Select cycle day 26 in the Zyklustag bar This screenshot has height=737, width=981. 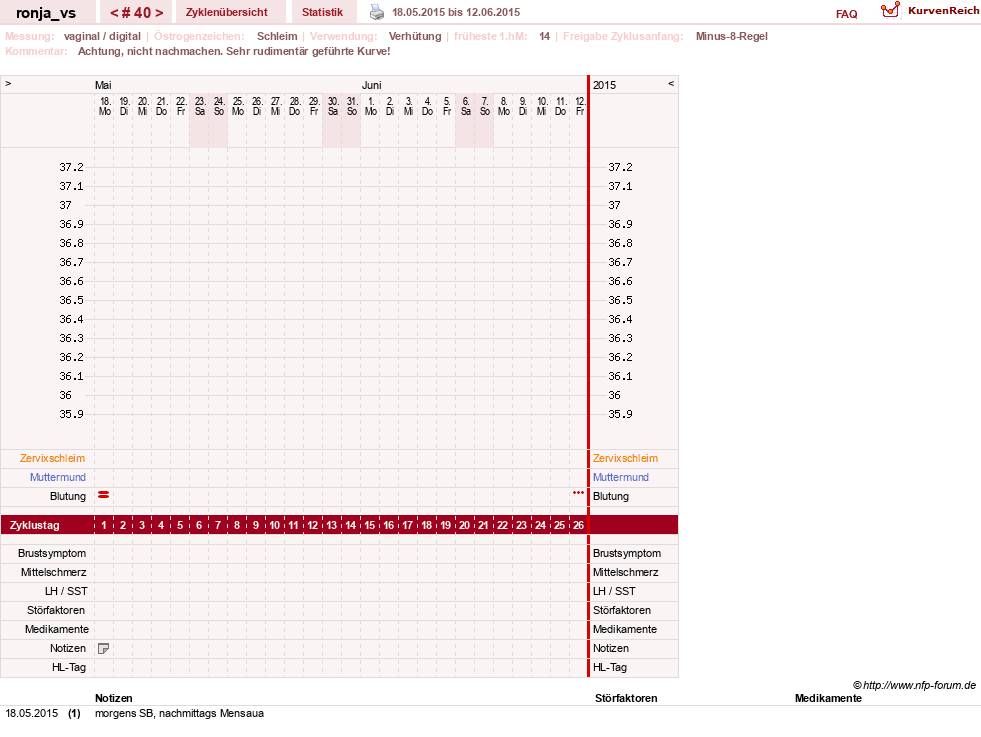(579, 525)
